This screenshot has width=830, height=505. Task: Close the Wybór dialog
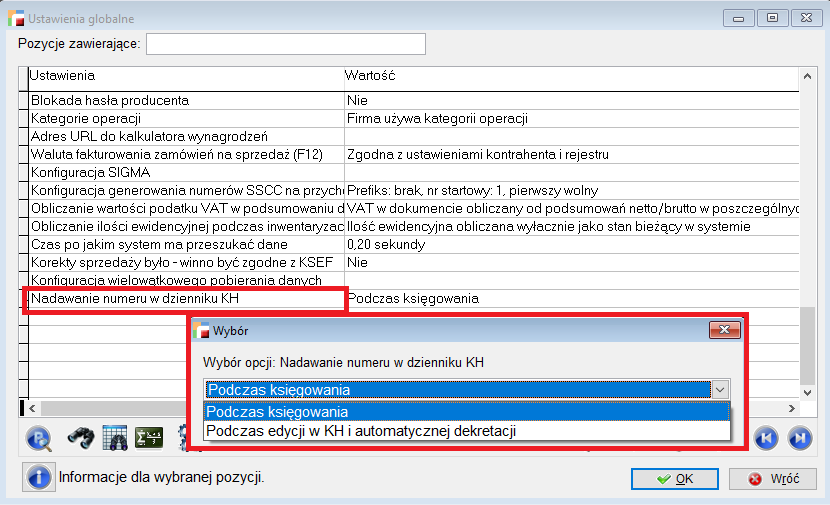pos(722,330)
